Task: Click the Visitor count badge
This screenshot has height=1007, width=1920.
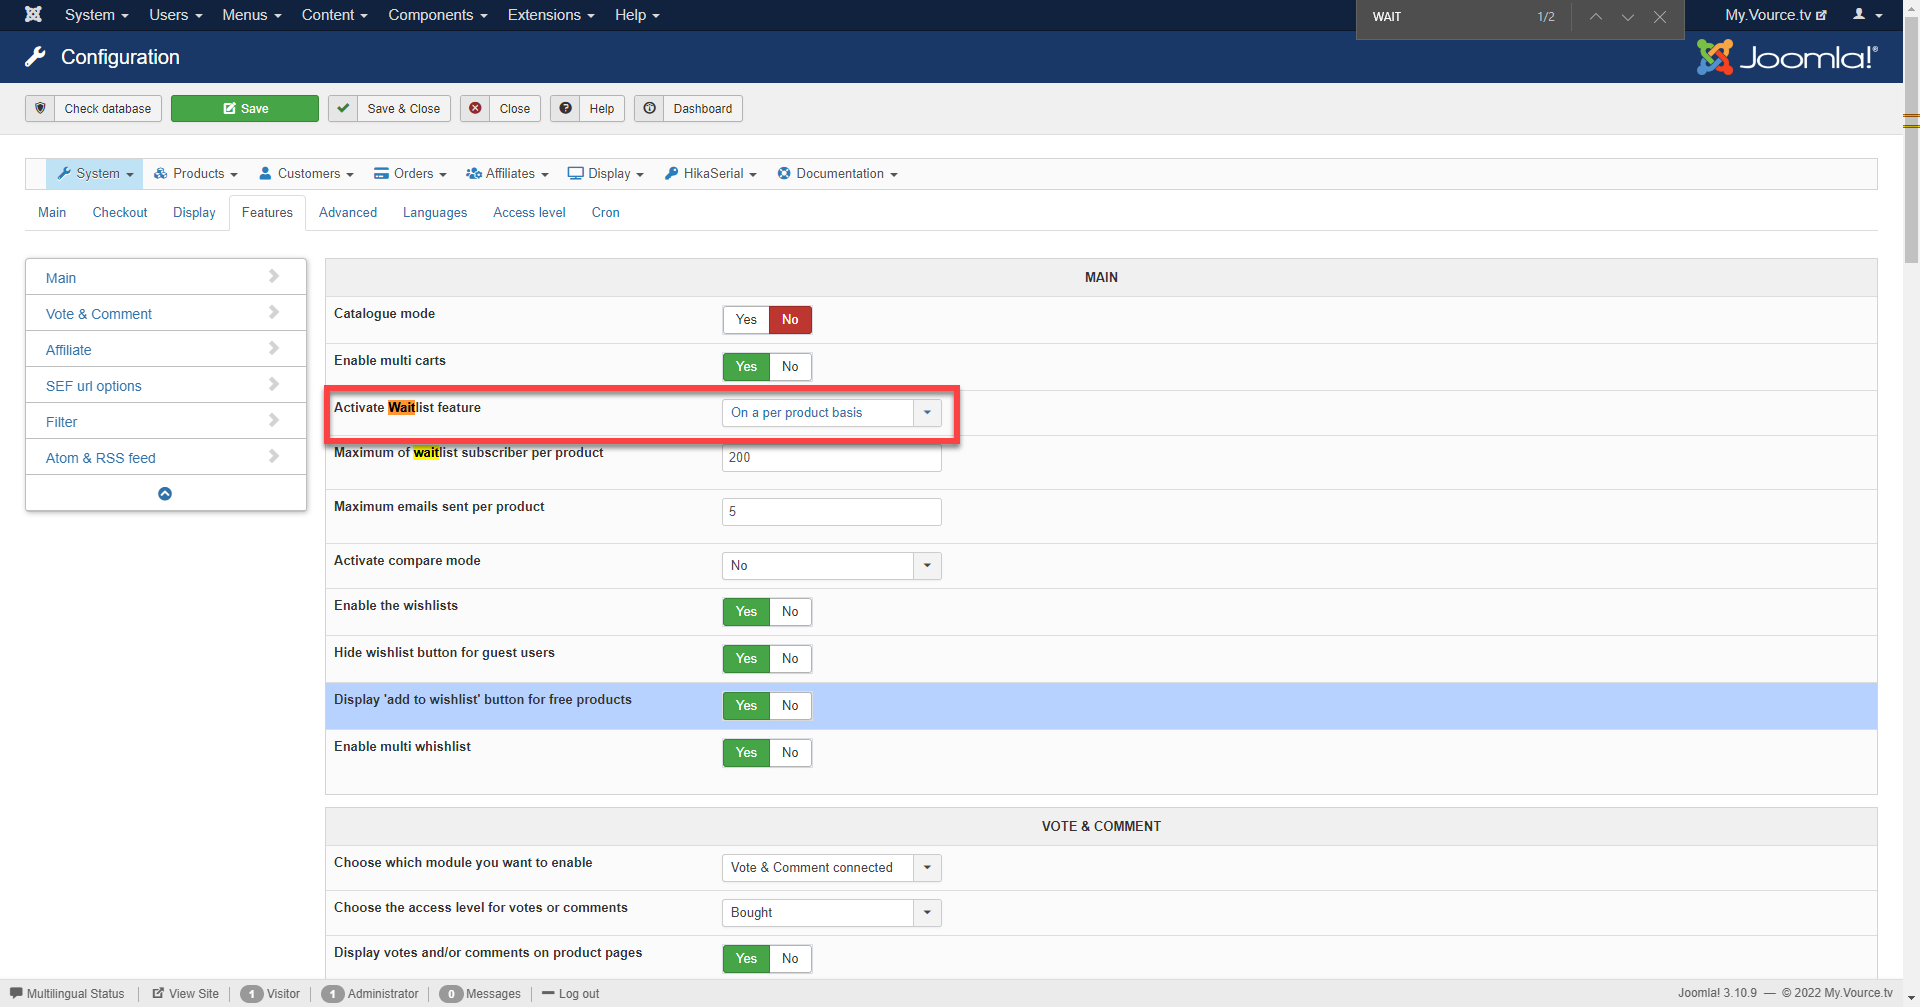Action: (251, 994)
